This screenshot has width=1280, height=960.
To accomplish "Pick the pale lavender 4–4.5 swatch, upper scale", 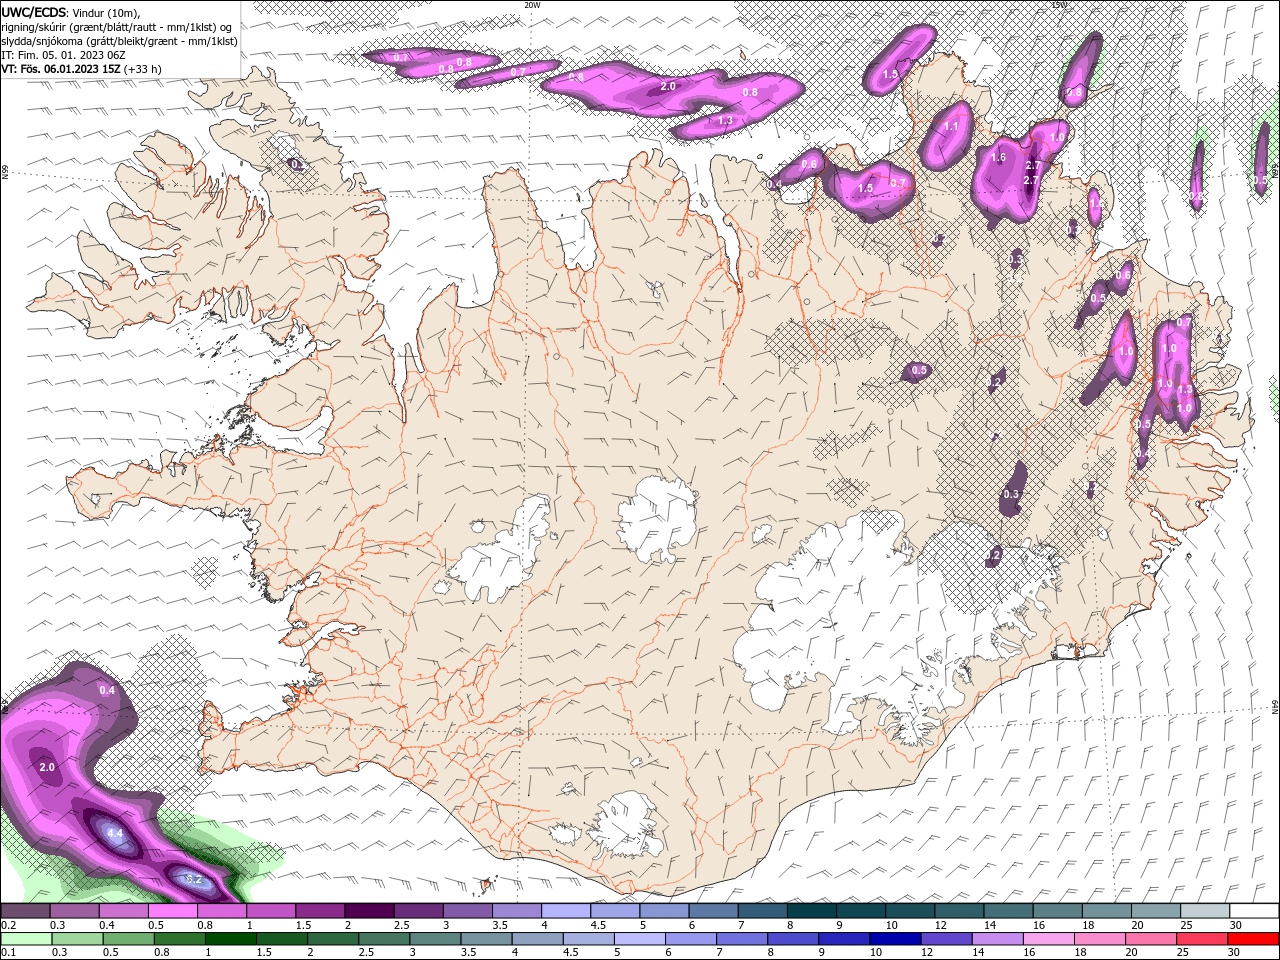I will coord(565,910).
